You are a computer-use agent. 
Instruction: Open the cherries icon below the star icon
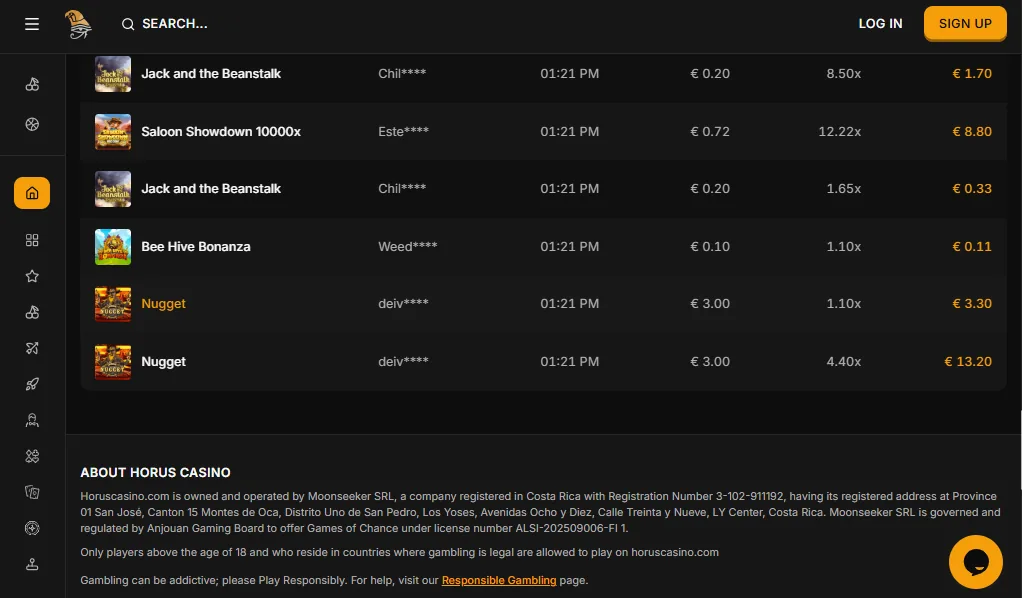[x=32, y=312]
